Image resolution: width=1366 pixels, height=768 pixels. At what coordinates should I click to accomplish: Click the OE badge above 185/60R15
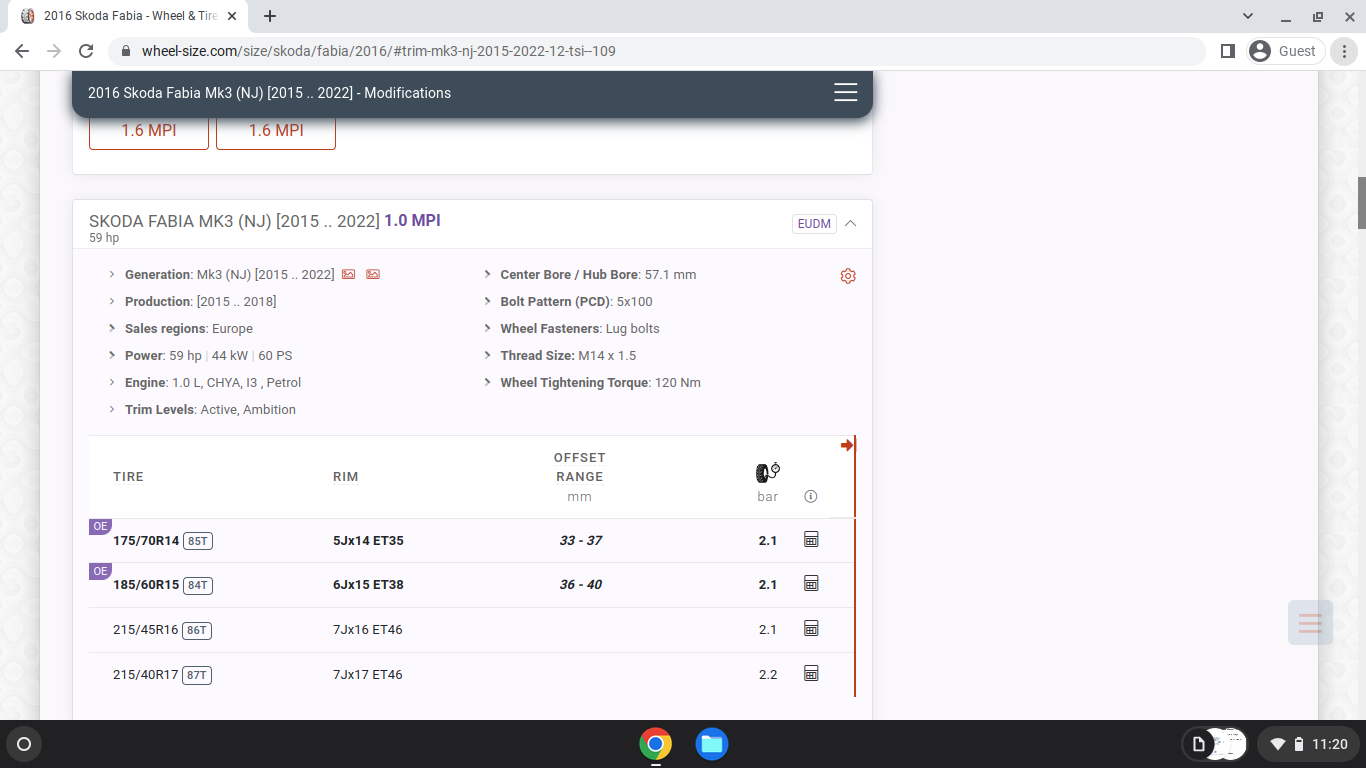(x=100, y=571)
